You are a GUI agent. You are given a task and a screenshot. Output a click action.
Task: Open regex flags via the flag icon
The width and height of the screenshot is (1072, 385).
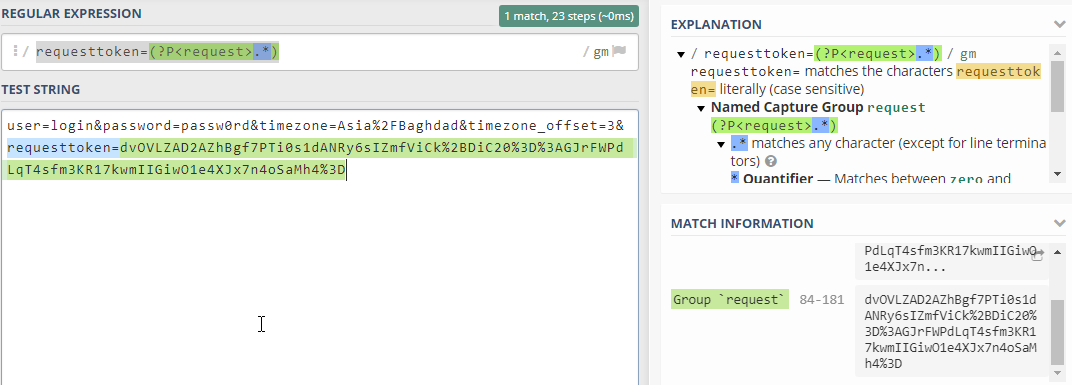(x=619, y=52)
